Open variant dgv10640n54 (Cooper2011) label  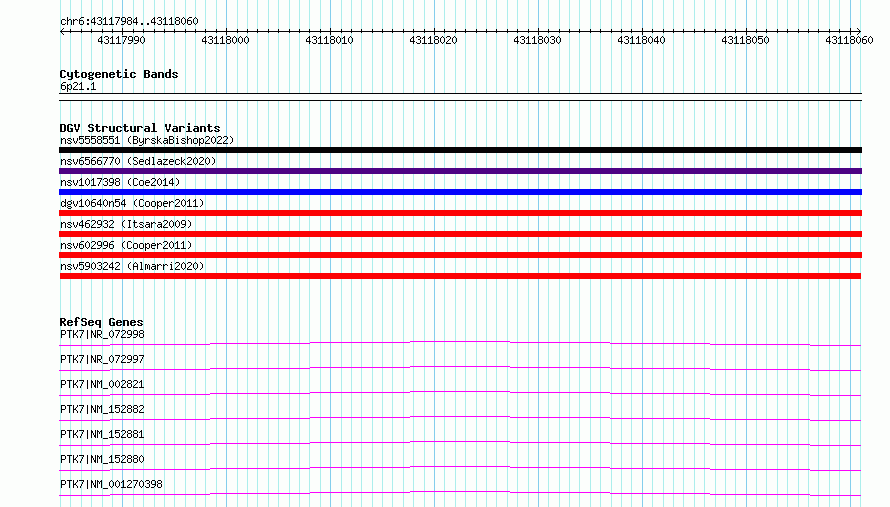(x=132, y=203)
